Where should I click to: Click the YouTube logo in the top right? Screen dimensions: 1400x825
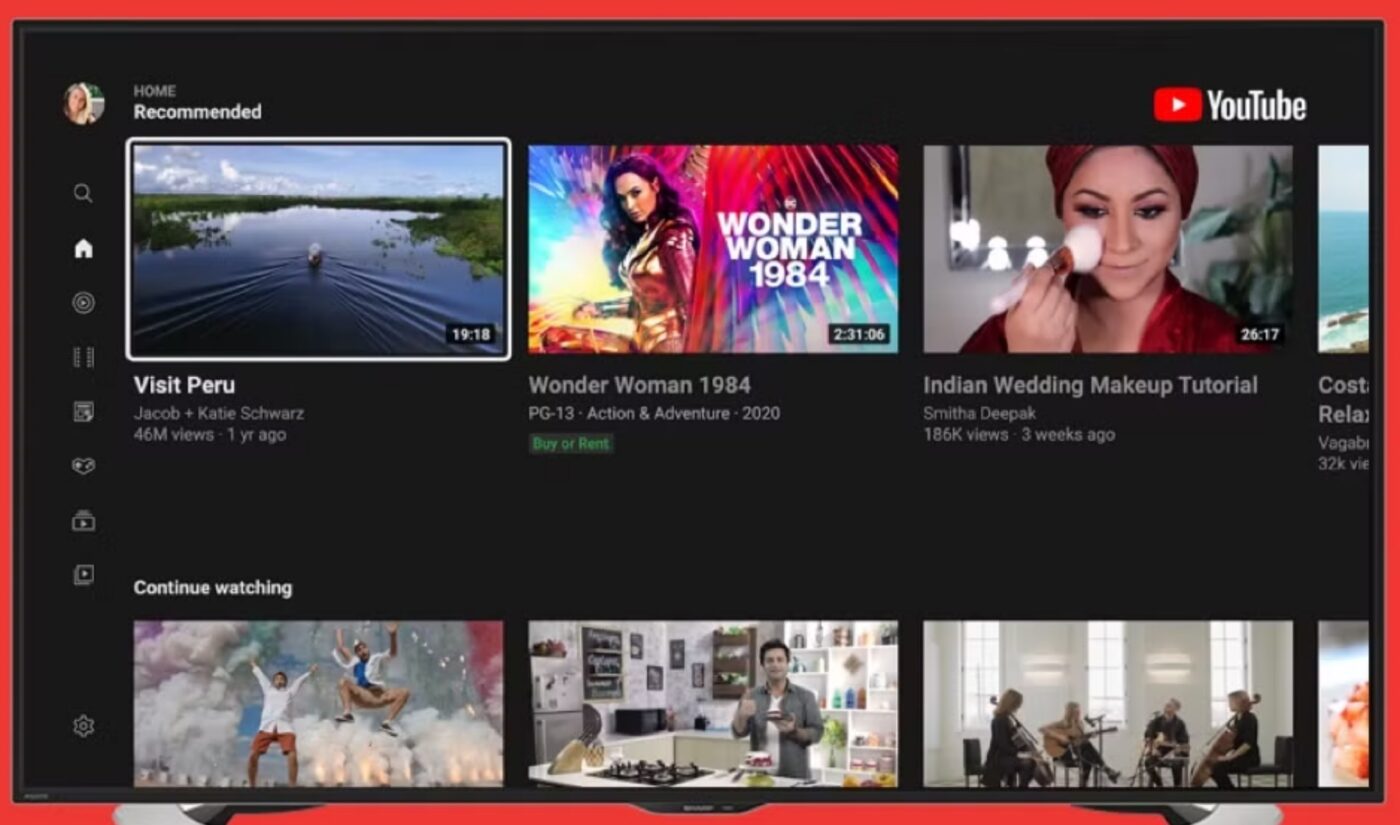point(1230,104)
